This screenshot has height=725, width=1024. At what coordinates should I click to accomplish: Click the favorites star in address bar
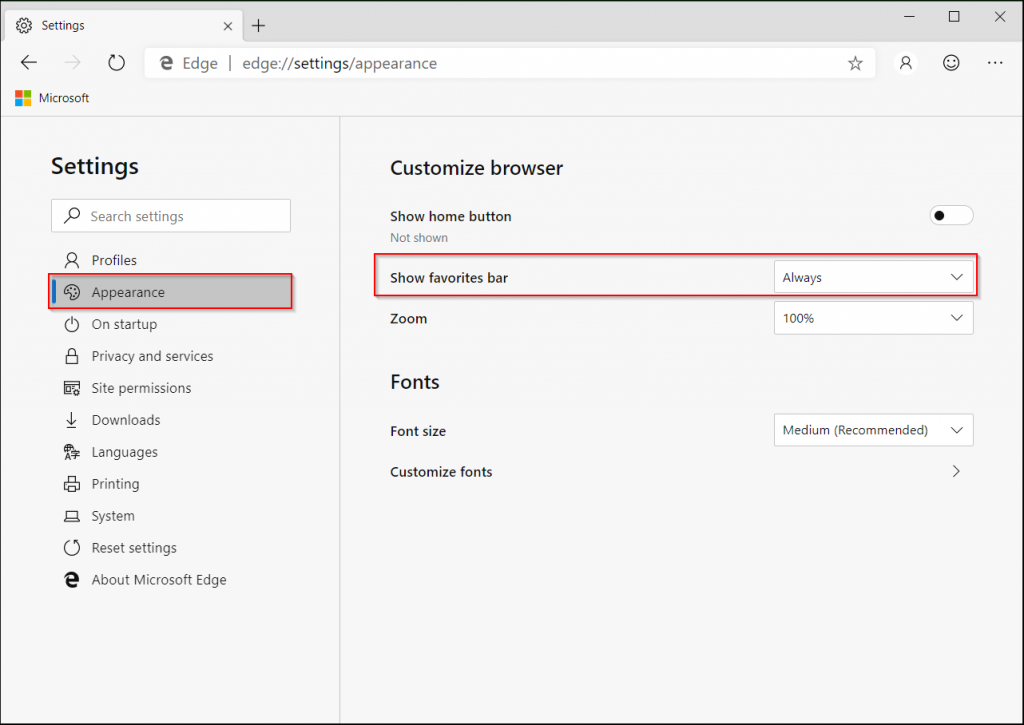pos(855,62)
